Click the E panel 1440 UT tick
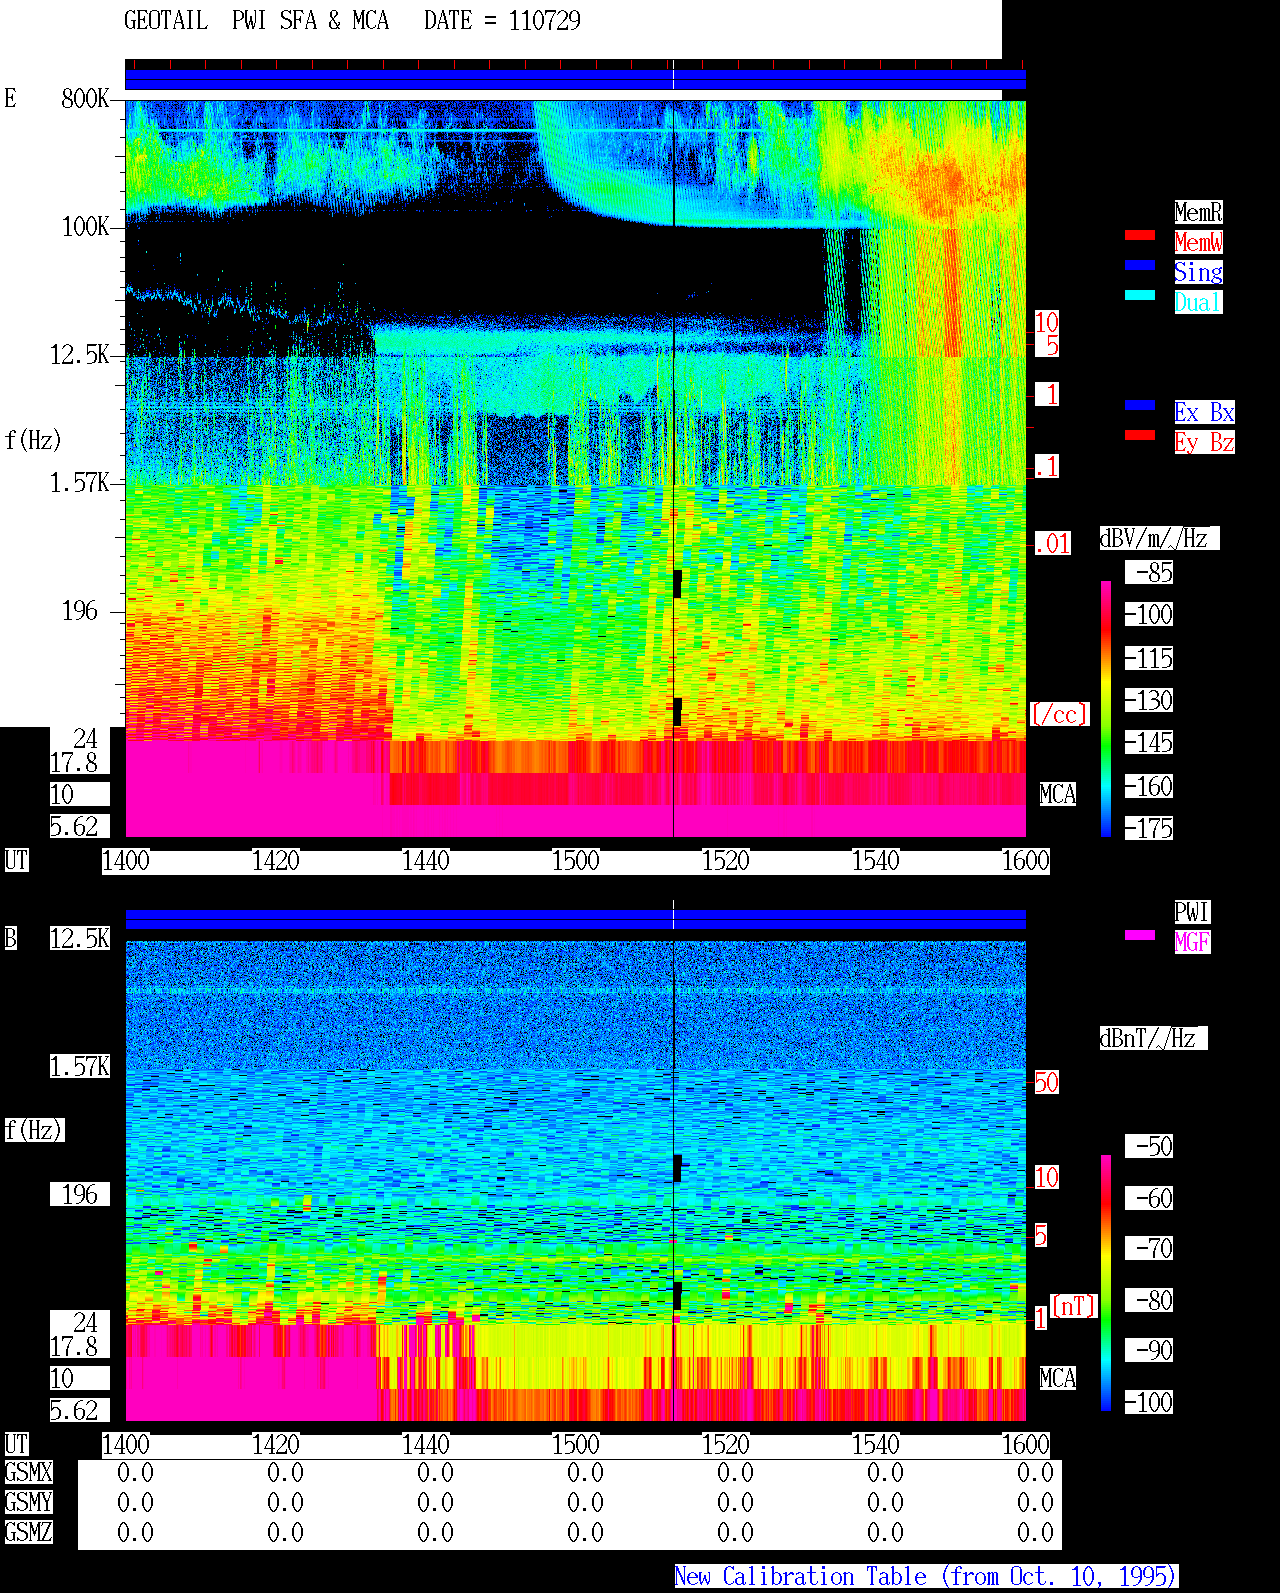The width and height of the screenshot is (1280, 1593). 426,860
